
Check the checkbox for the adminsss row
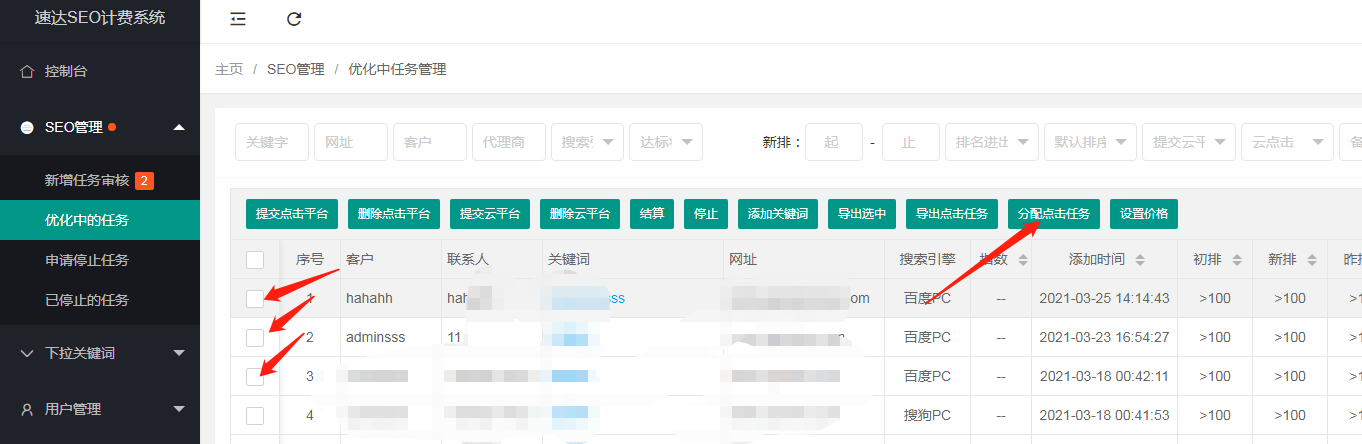click(x=255, y=337)
